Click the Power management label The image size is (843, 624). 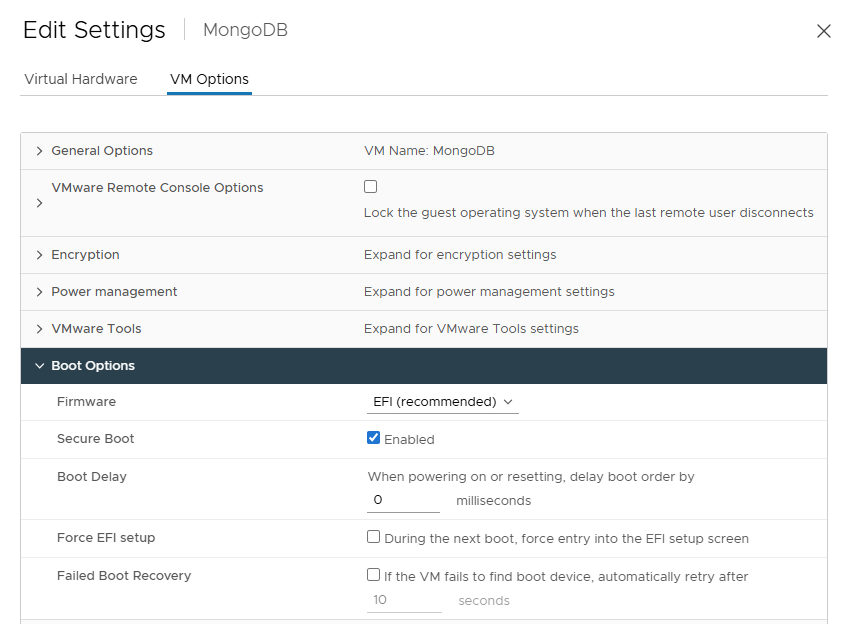click(115, 292)
